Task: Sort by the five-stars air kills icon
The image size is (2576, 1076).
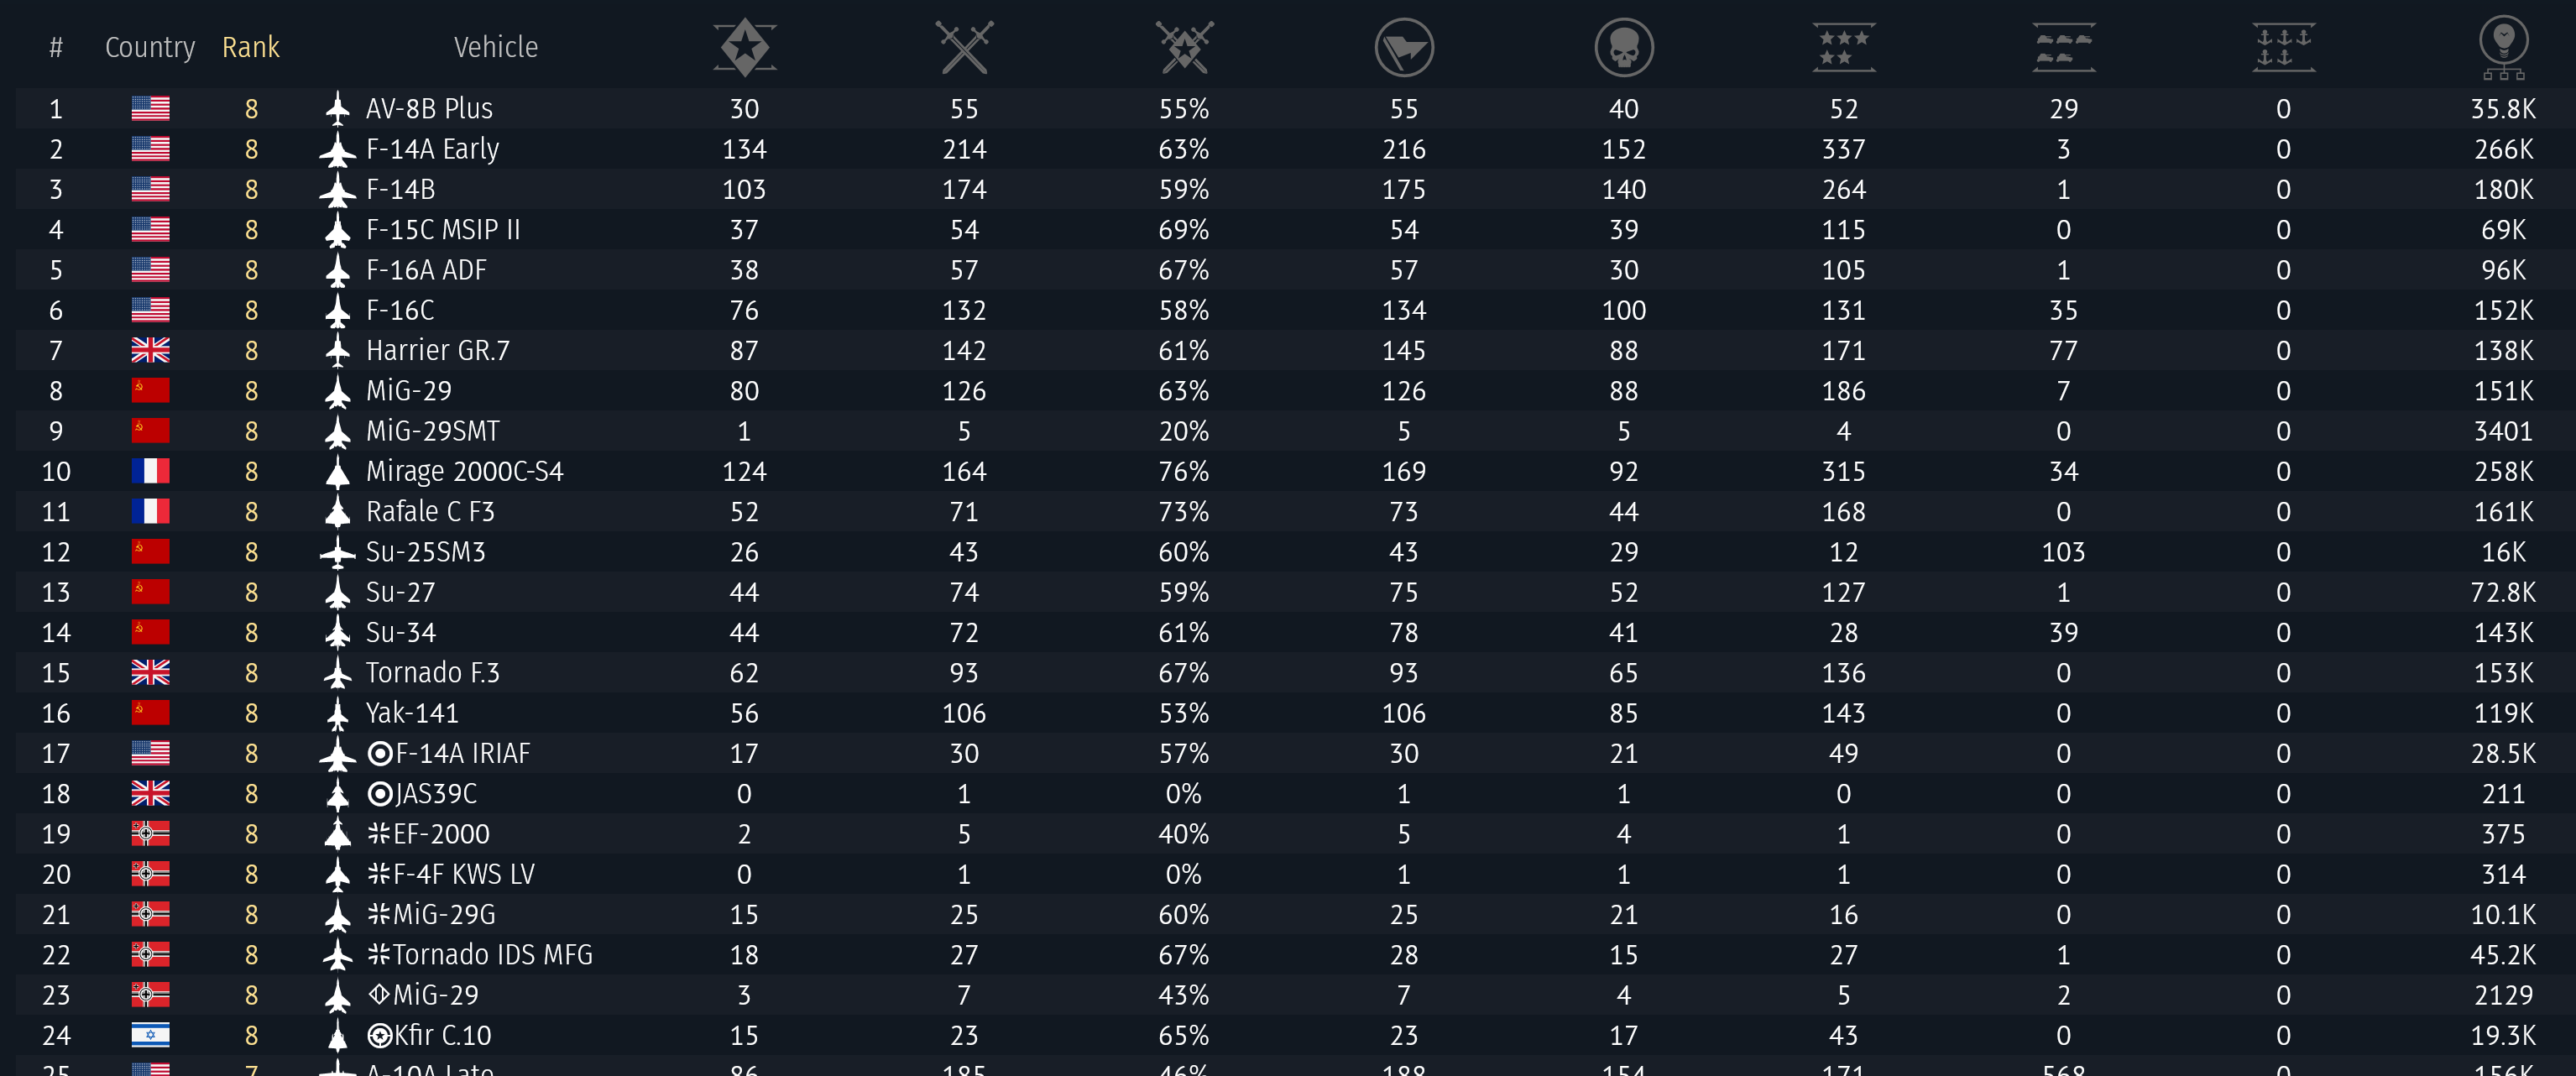Action: pos(1843,47)
